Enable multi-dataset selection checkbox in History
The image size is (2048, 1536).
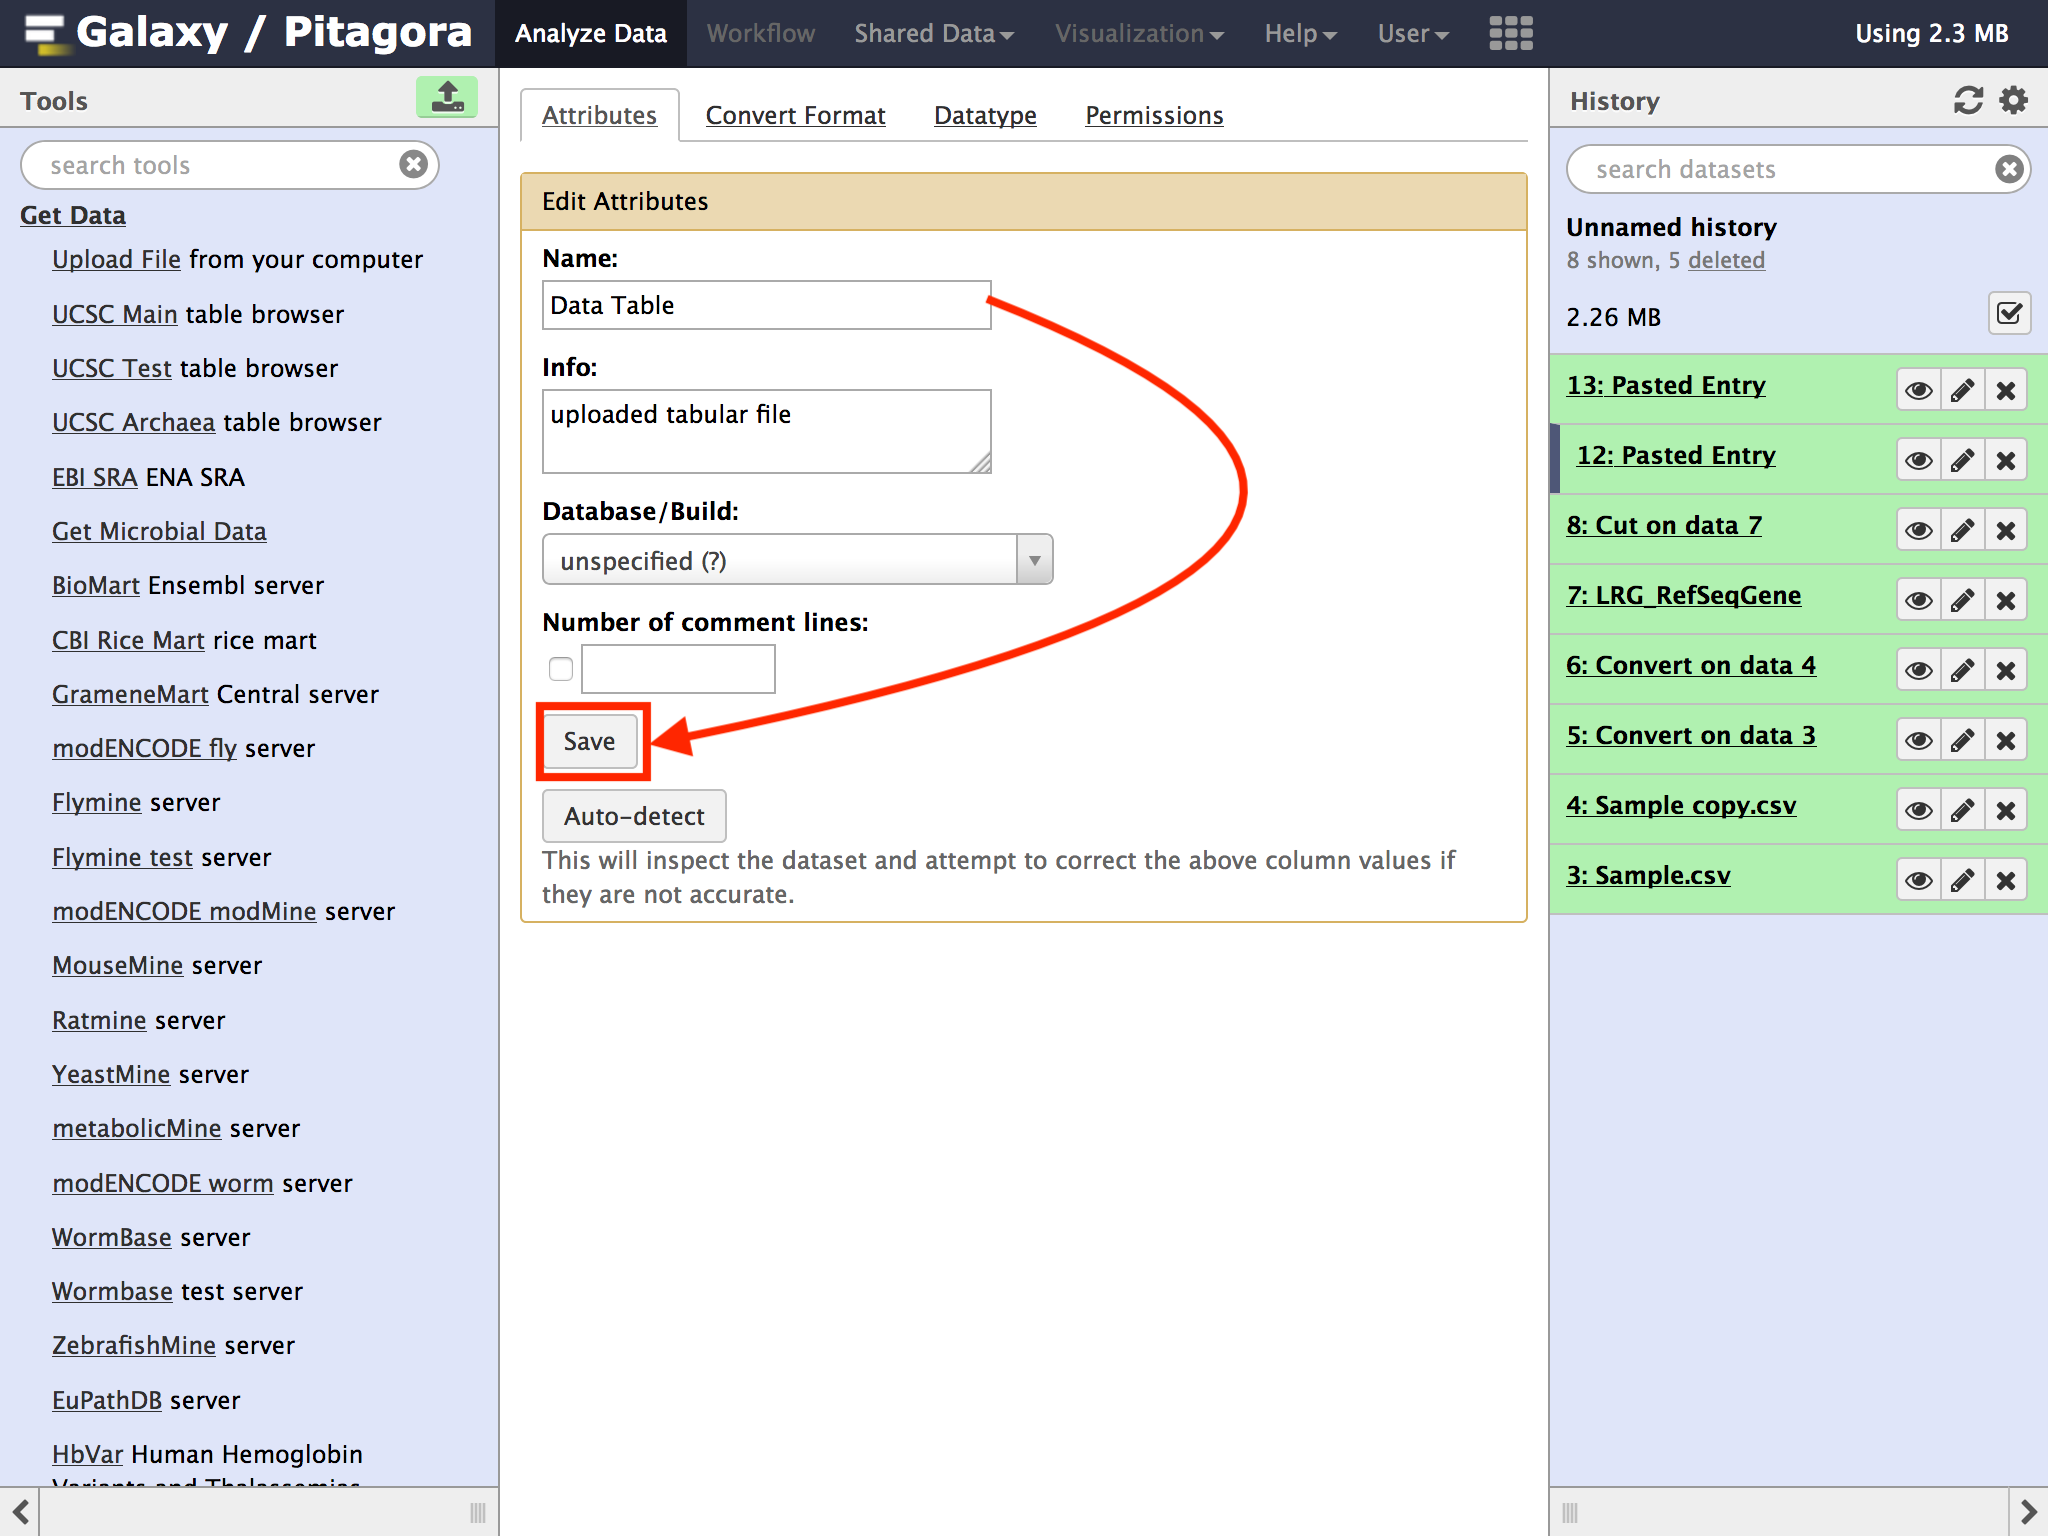tap(2009, 315)
